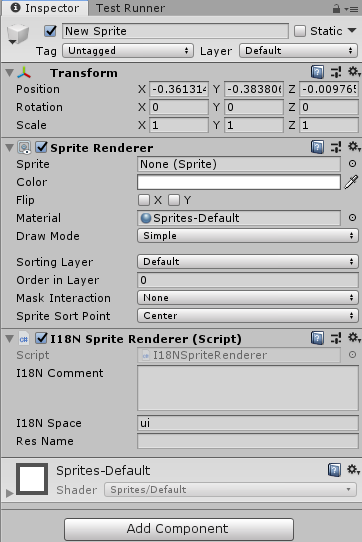
Task: Open Sprites-Default material help icon
Action: [x=334, y=470]
